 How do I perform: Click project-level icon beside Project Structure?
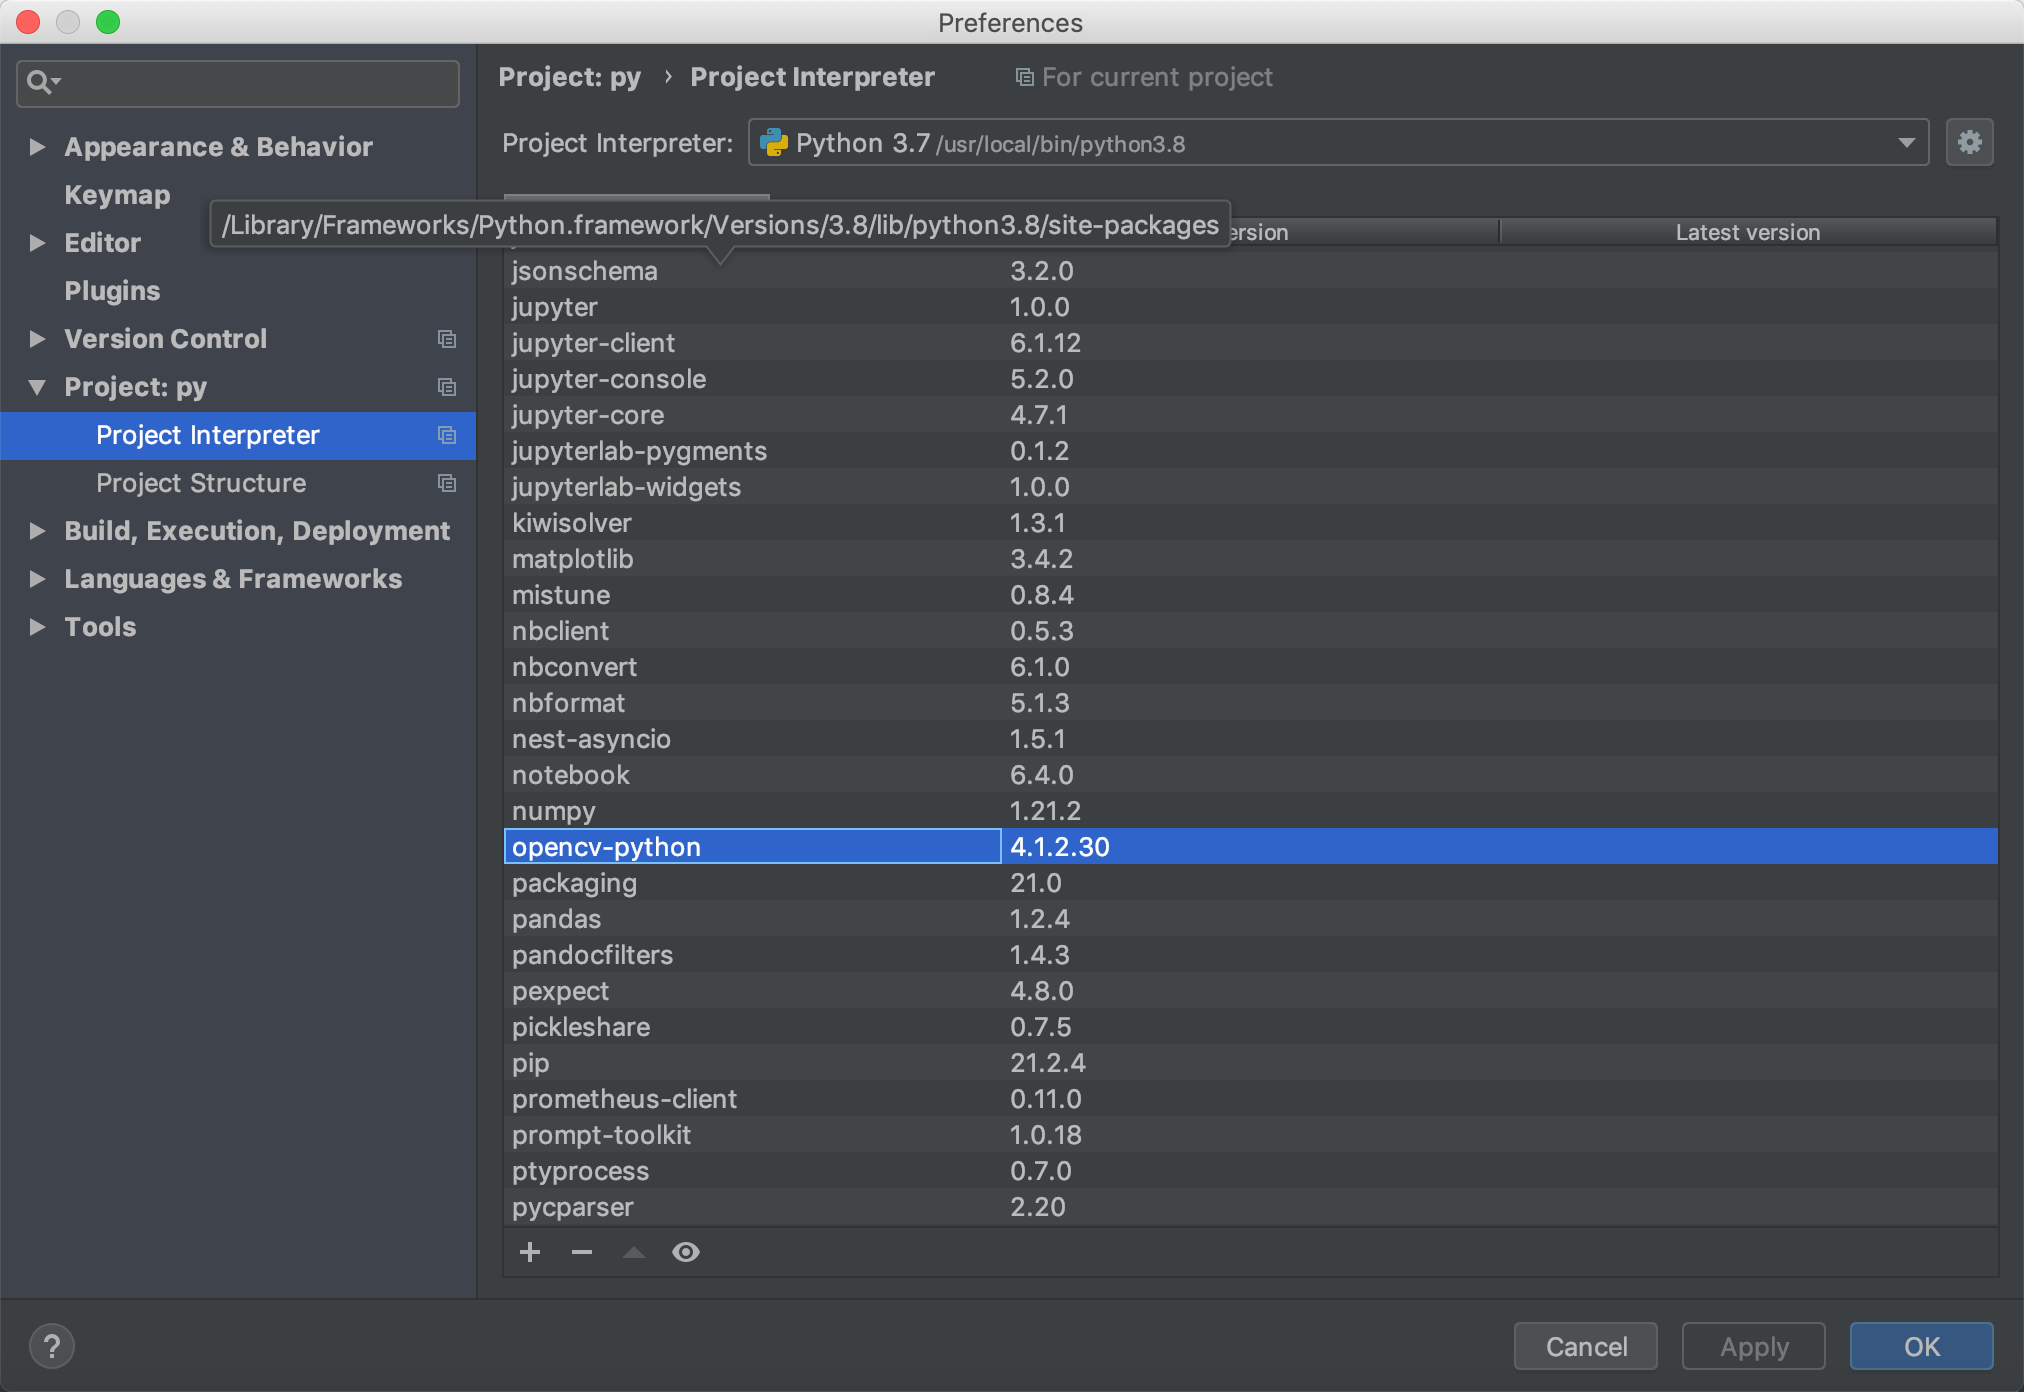447,483
